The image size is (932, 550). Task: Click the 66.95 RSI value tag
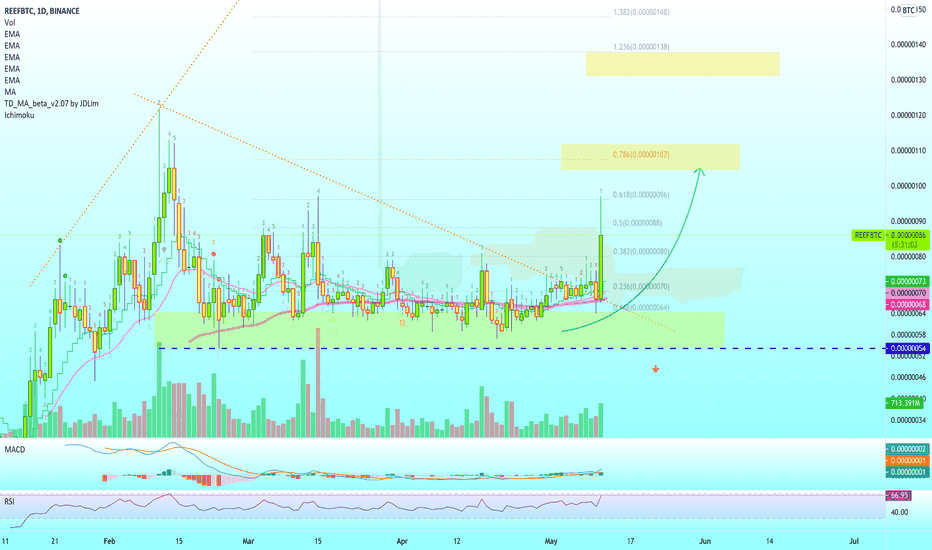(x=898, y=495)
